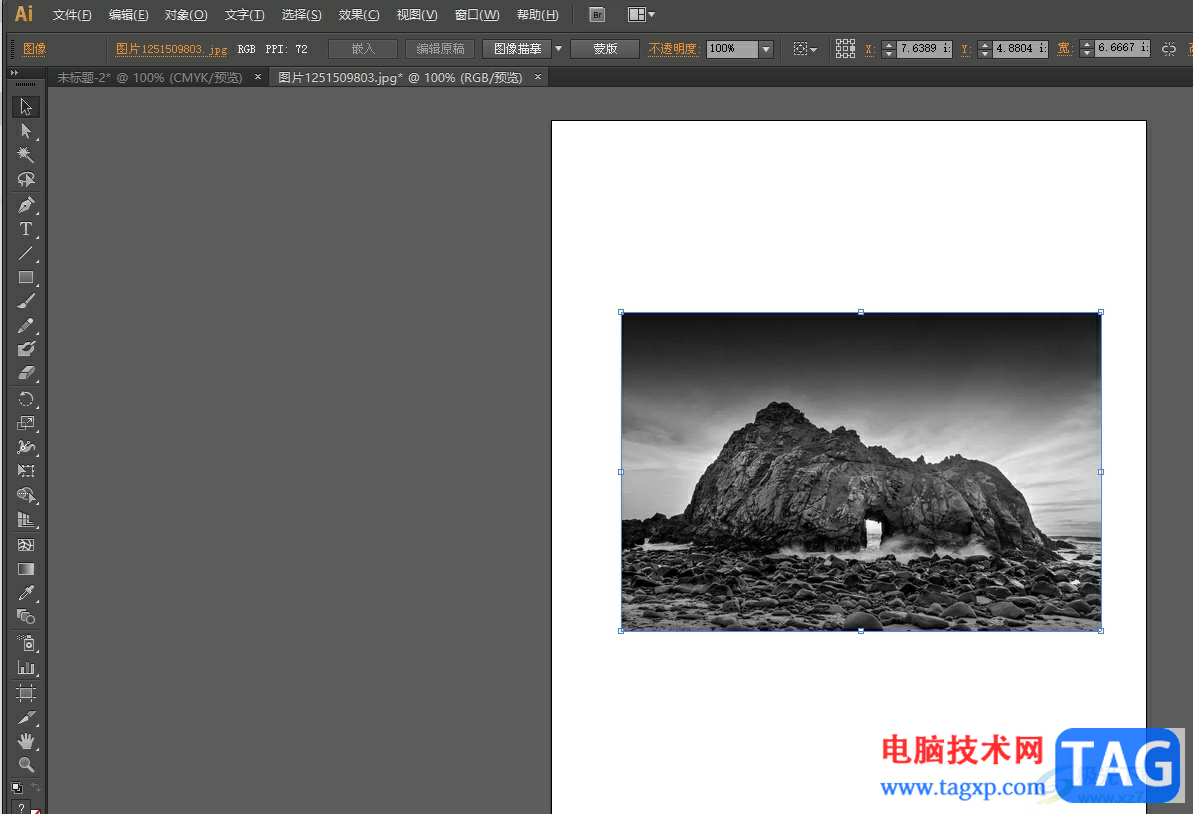Select the Eyedropper tool
The height and width of the screenshot is (814, 1193).
(26, 593)
